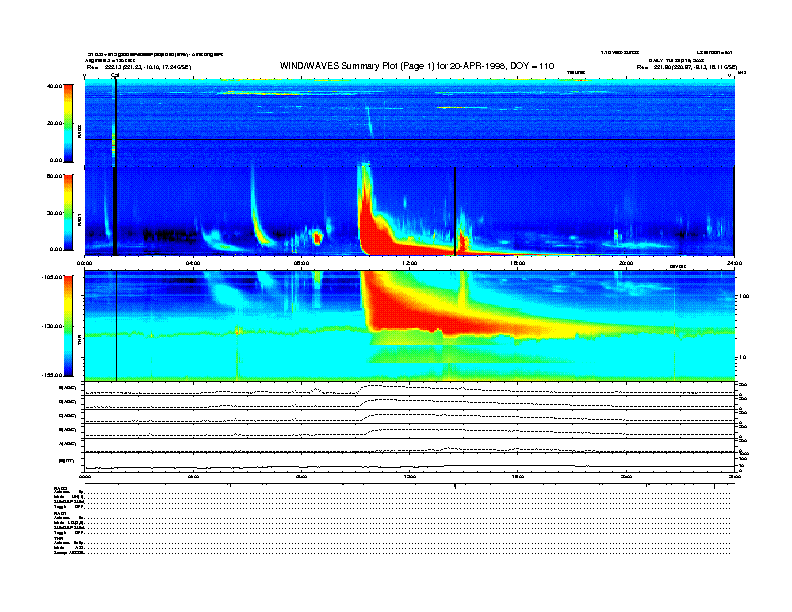Image resolution: width=792 pixels, height=612 pixels.
Task: Click the 16:00 label below RAD1 panel
Action: click(x=518, y=263)
